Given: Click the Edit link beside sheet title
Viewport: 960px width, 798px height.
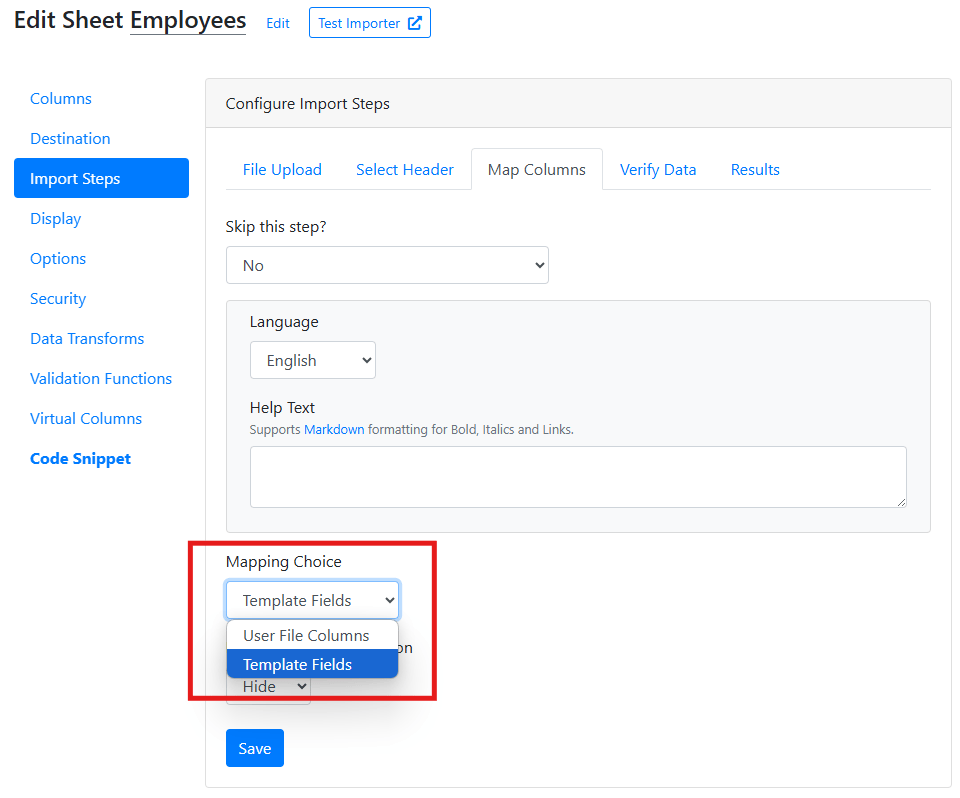Looking at the screenshot, I should pyautogui.click(x=277, y=23).
